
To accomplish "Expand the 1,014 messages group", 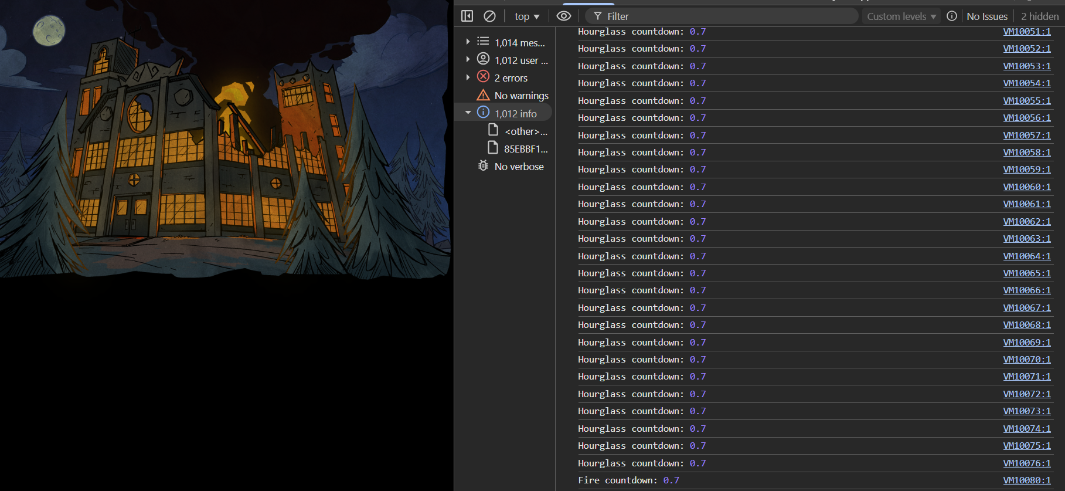I will pos(468,42).
